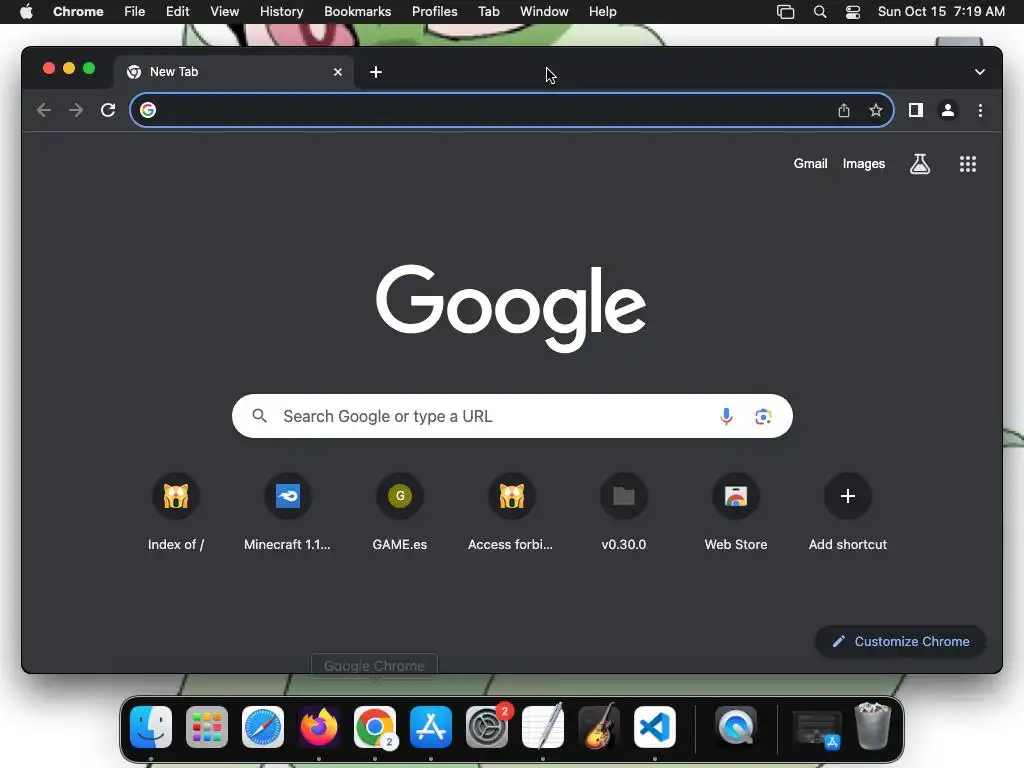Bookmark this tab with the star icon
Screen dimensions: 1024x768
pyautogui.click(x=876, y=110)
